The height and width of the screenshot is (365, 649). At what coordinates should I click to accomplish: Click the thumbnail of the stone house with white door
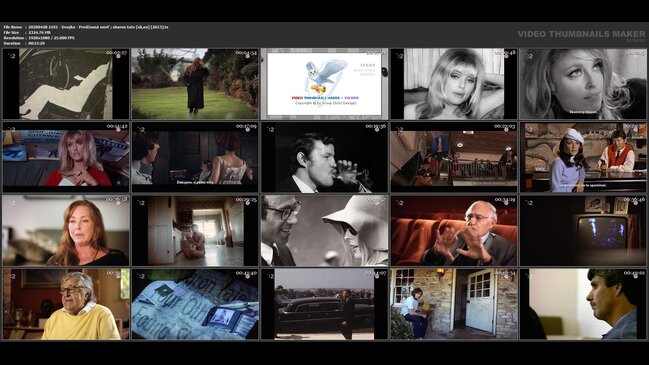(x=454, y=304)
